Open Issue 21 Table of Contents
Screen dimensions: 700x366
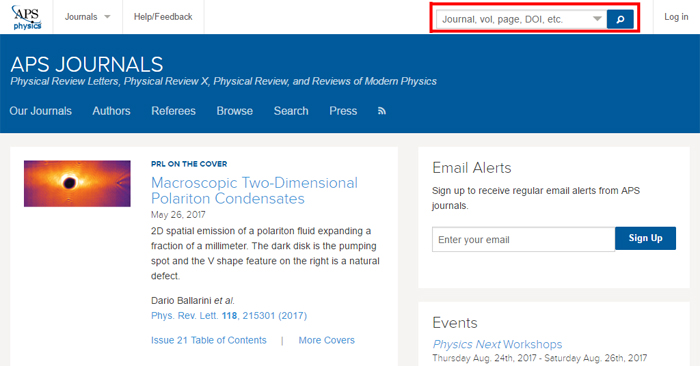tap(208, 340)
